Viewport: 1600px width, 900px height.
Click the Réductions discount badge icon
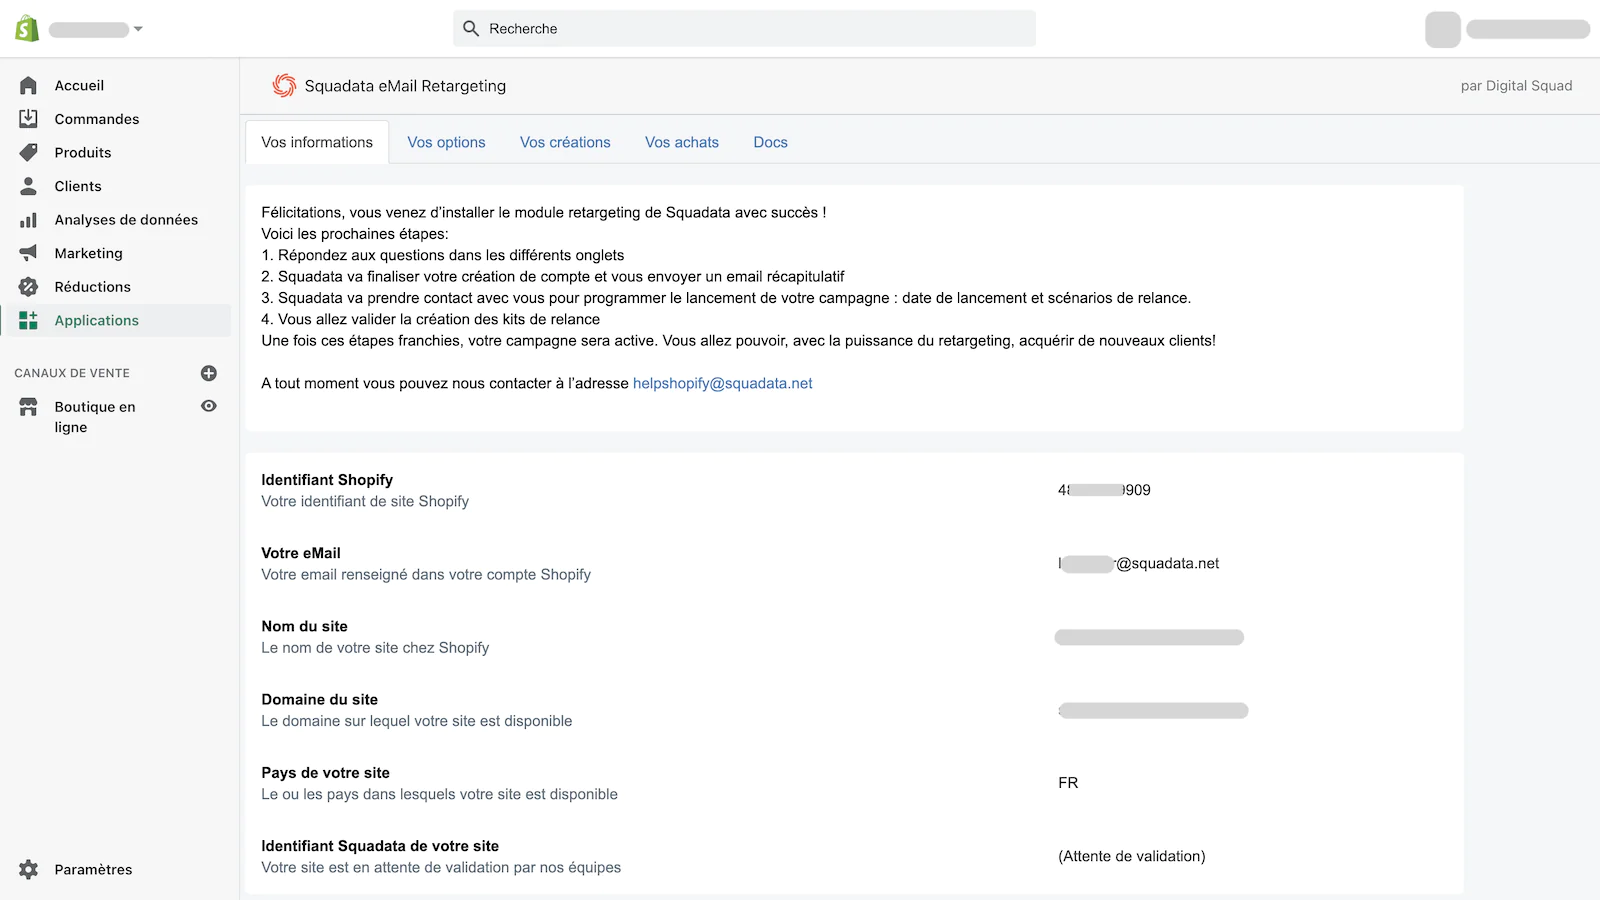click(28, 287)
